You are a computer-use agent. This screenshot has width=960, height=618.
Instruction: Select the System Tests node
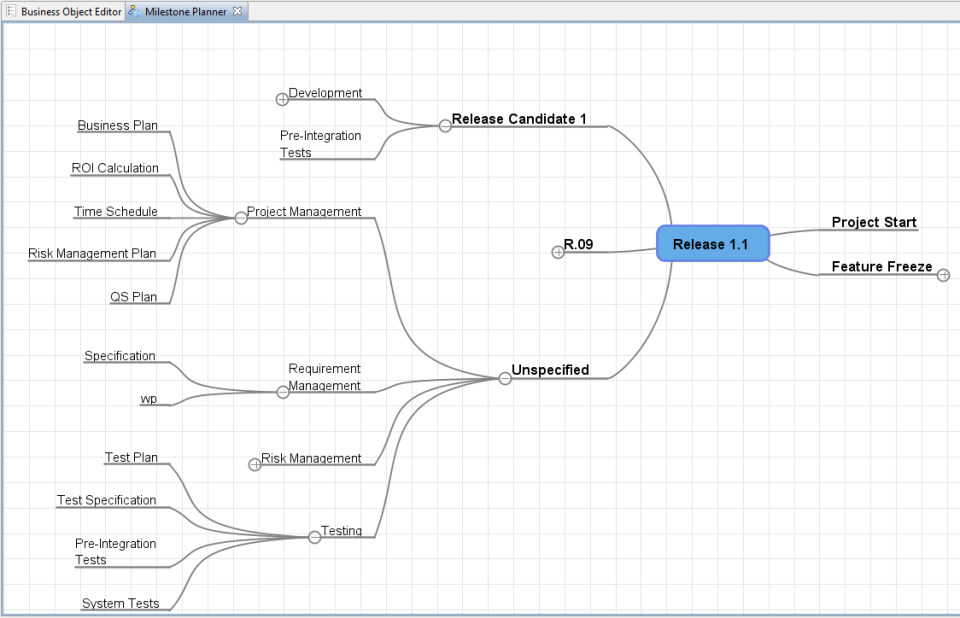coord(121,603)
